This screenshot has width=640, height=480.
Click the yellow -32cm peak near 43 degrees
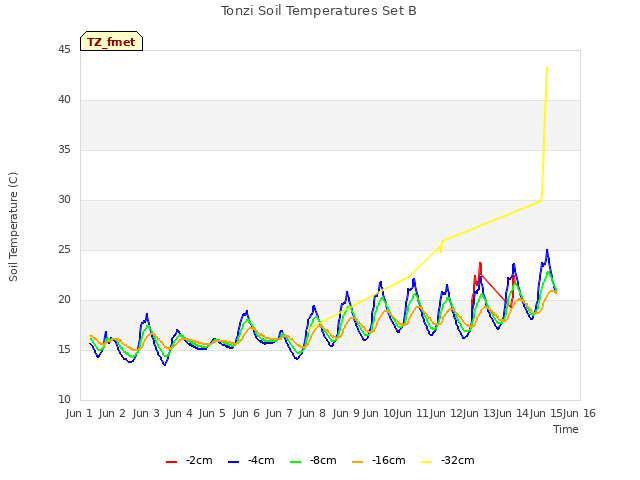547,68
